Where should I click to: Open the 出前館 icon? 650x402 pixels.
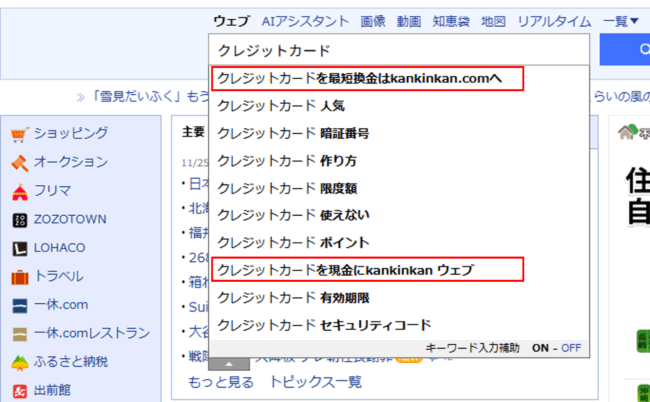[19, 391]
